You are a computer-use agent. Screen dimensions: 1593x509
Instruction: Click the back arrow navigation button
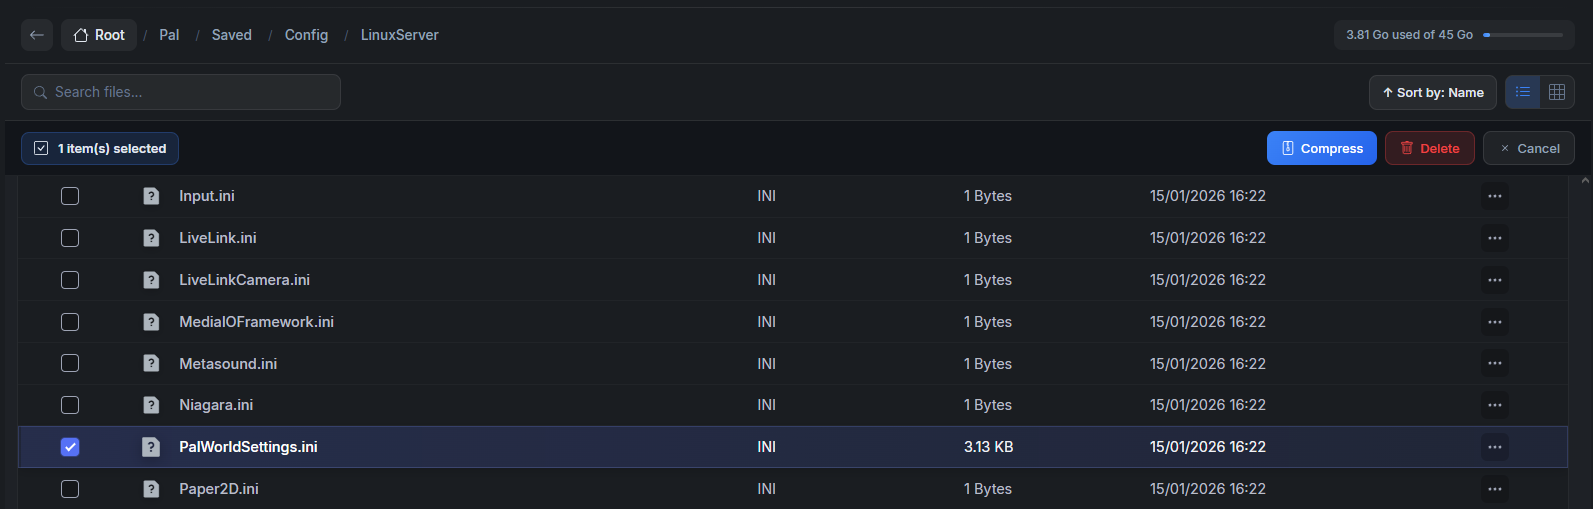(x=37, y=35)
